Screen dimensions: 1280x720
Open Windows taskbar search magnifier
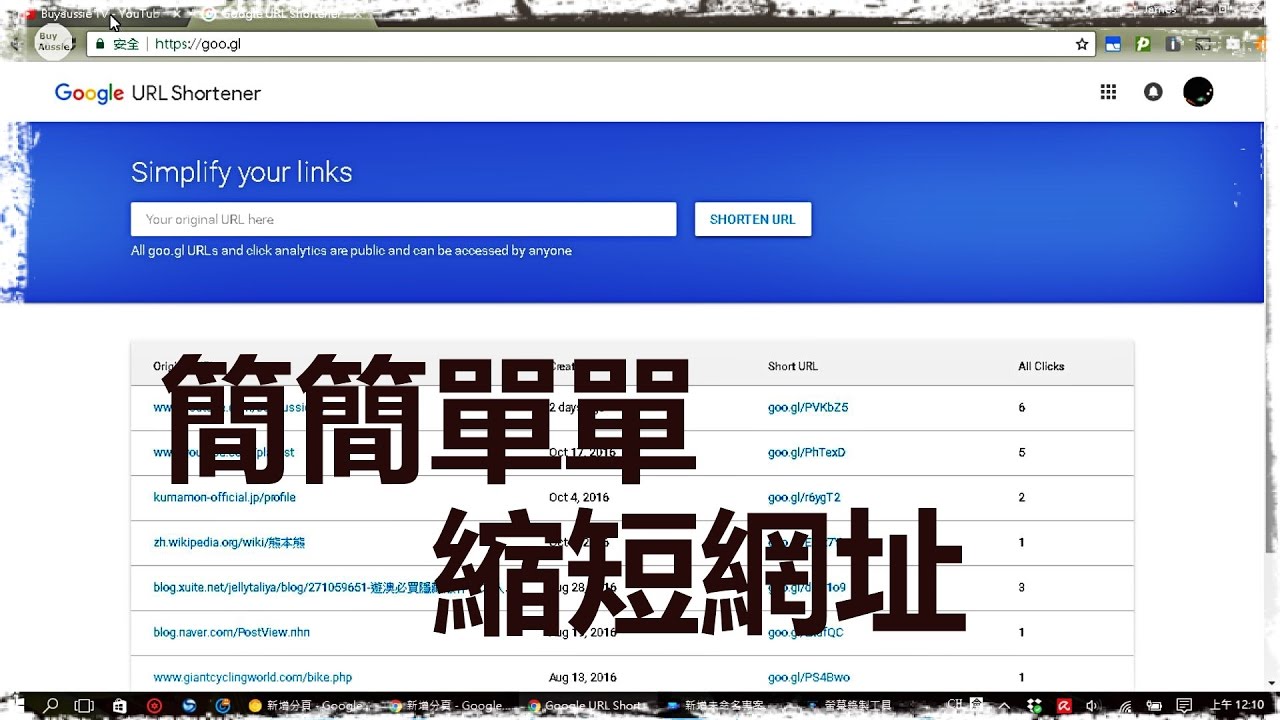51,705
